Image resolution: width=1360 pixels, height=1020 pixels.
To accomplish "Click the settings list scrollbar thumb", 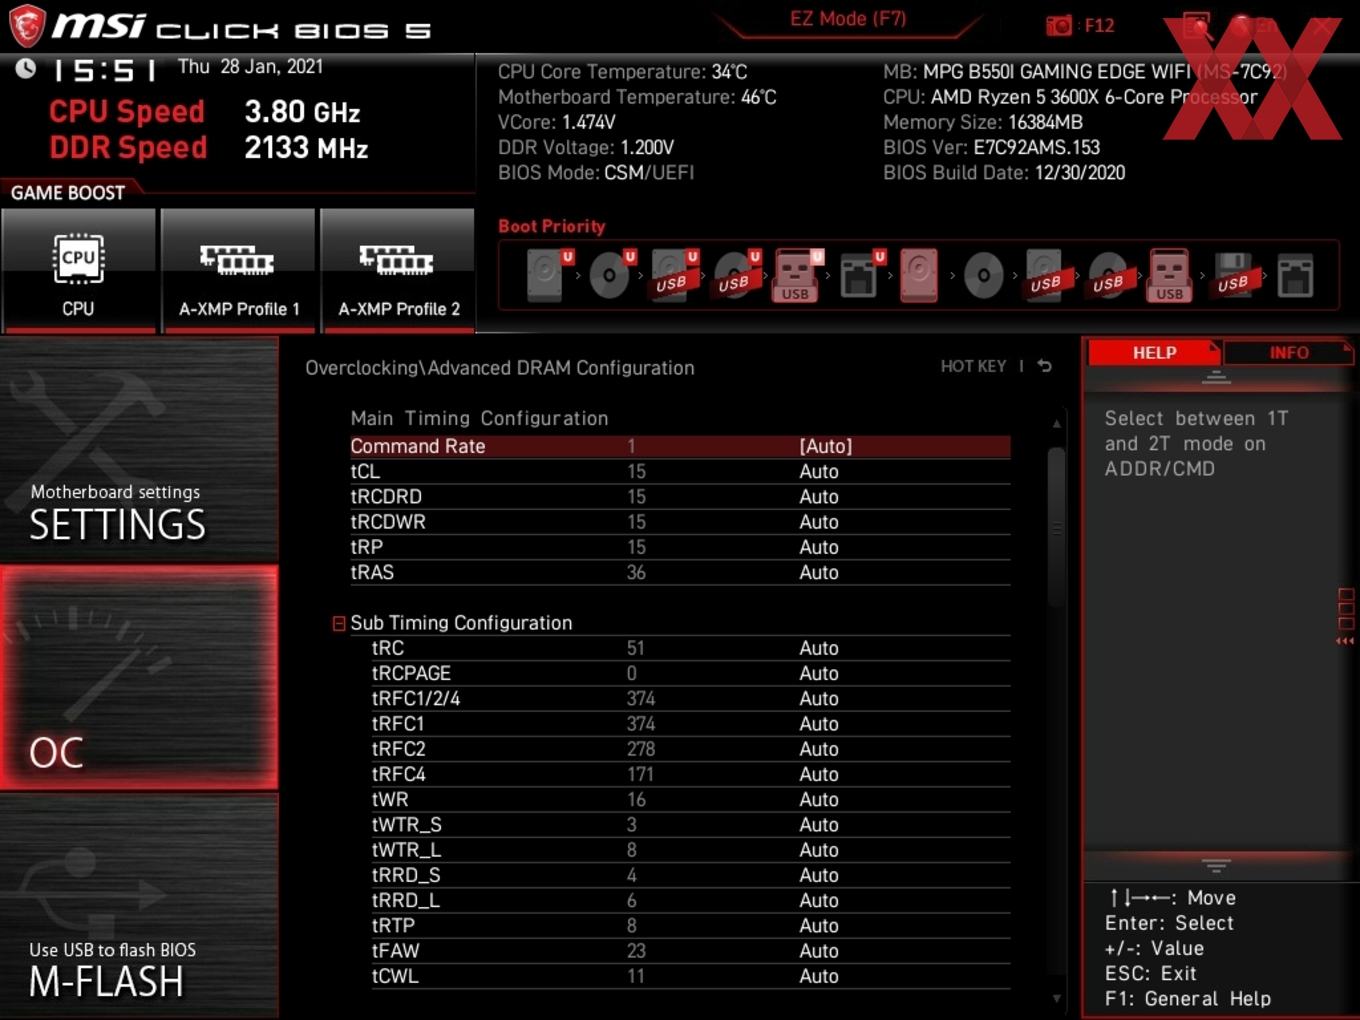I will (1056, 527).
